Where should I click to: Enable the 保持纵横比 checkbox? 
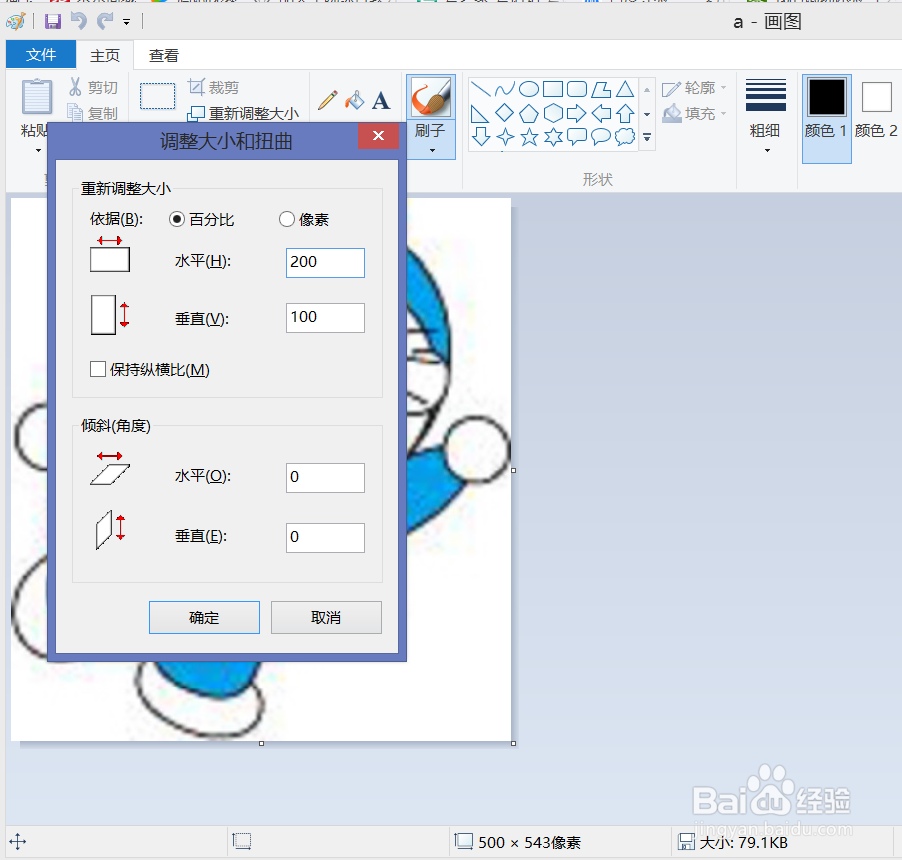96,369
